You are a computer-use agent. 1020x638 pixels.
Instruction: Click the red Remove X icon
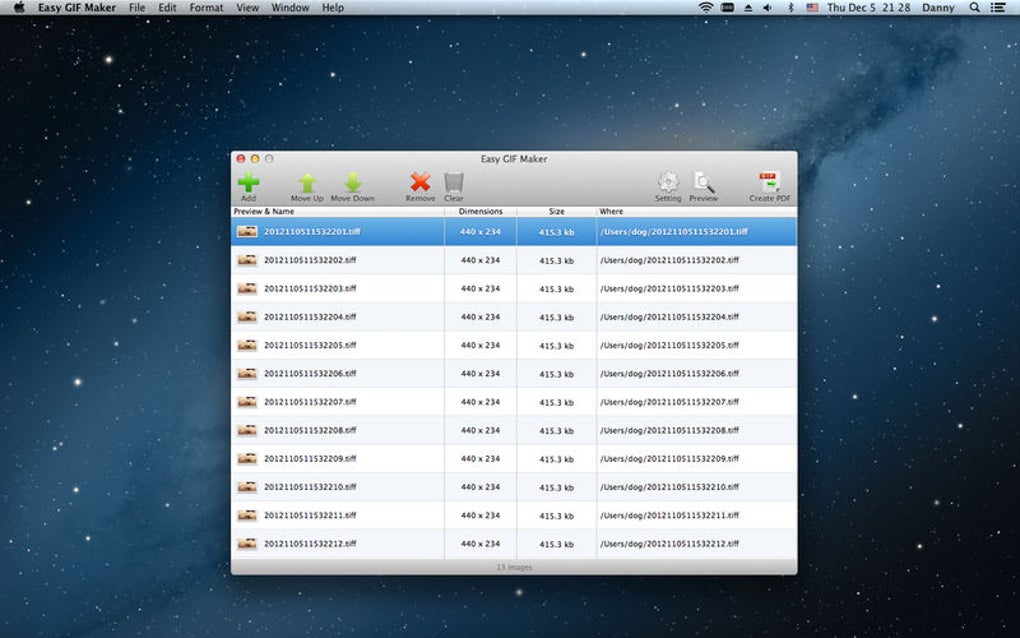pyautogui.click(x=420, y=182)
